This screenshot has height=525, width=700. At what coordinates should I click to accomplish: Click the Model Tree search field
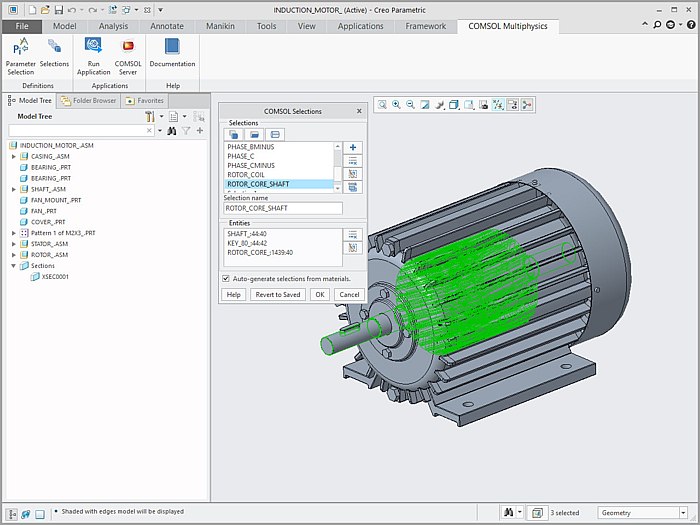pos(81,131)
